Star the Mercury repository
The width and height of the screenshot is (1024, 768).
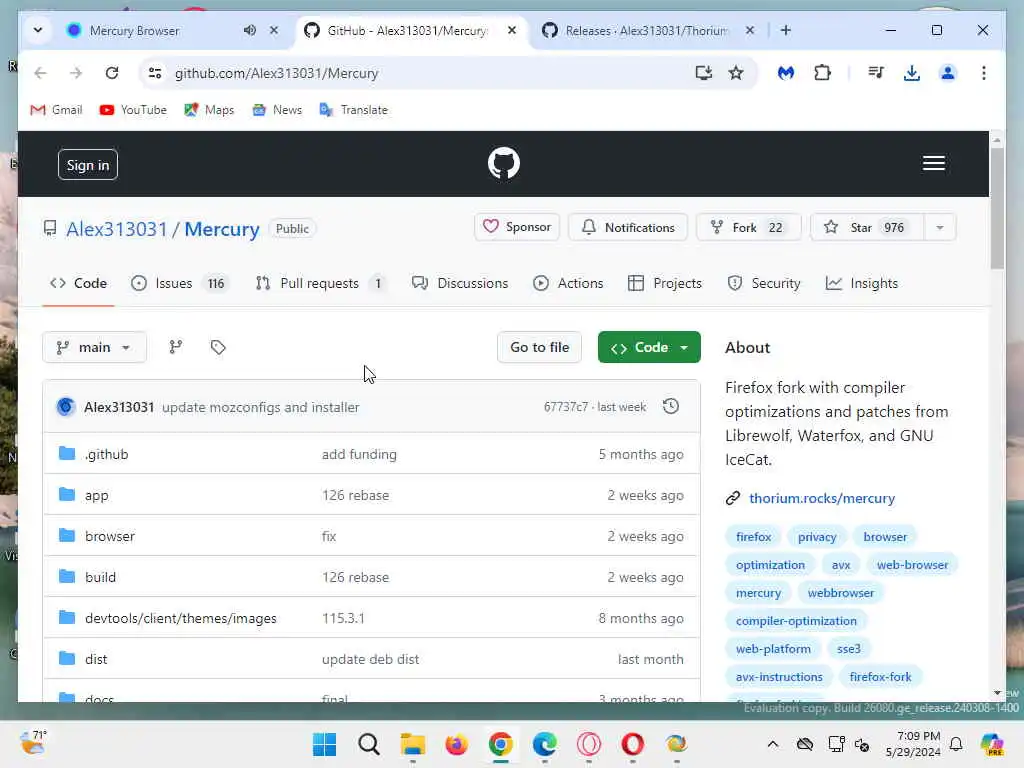867,227
